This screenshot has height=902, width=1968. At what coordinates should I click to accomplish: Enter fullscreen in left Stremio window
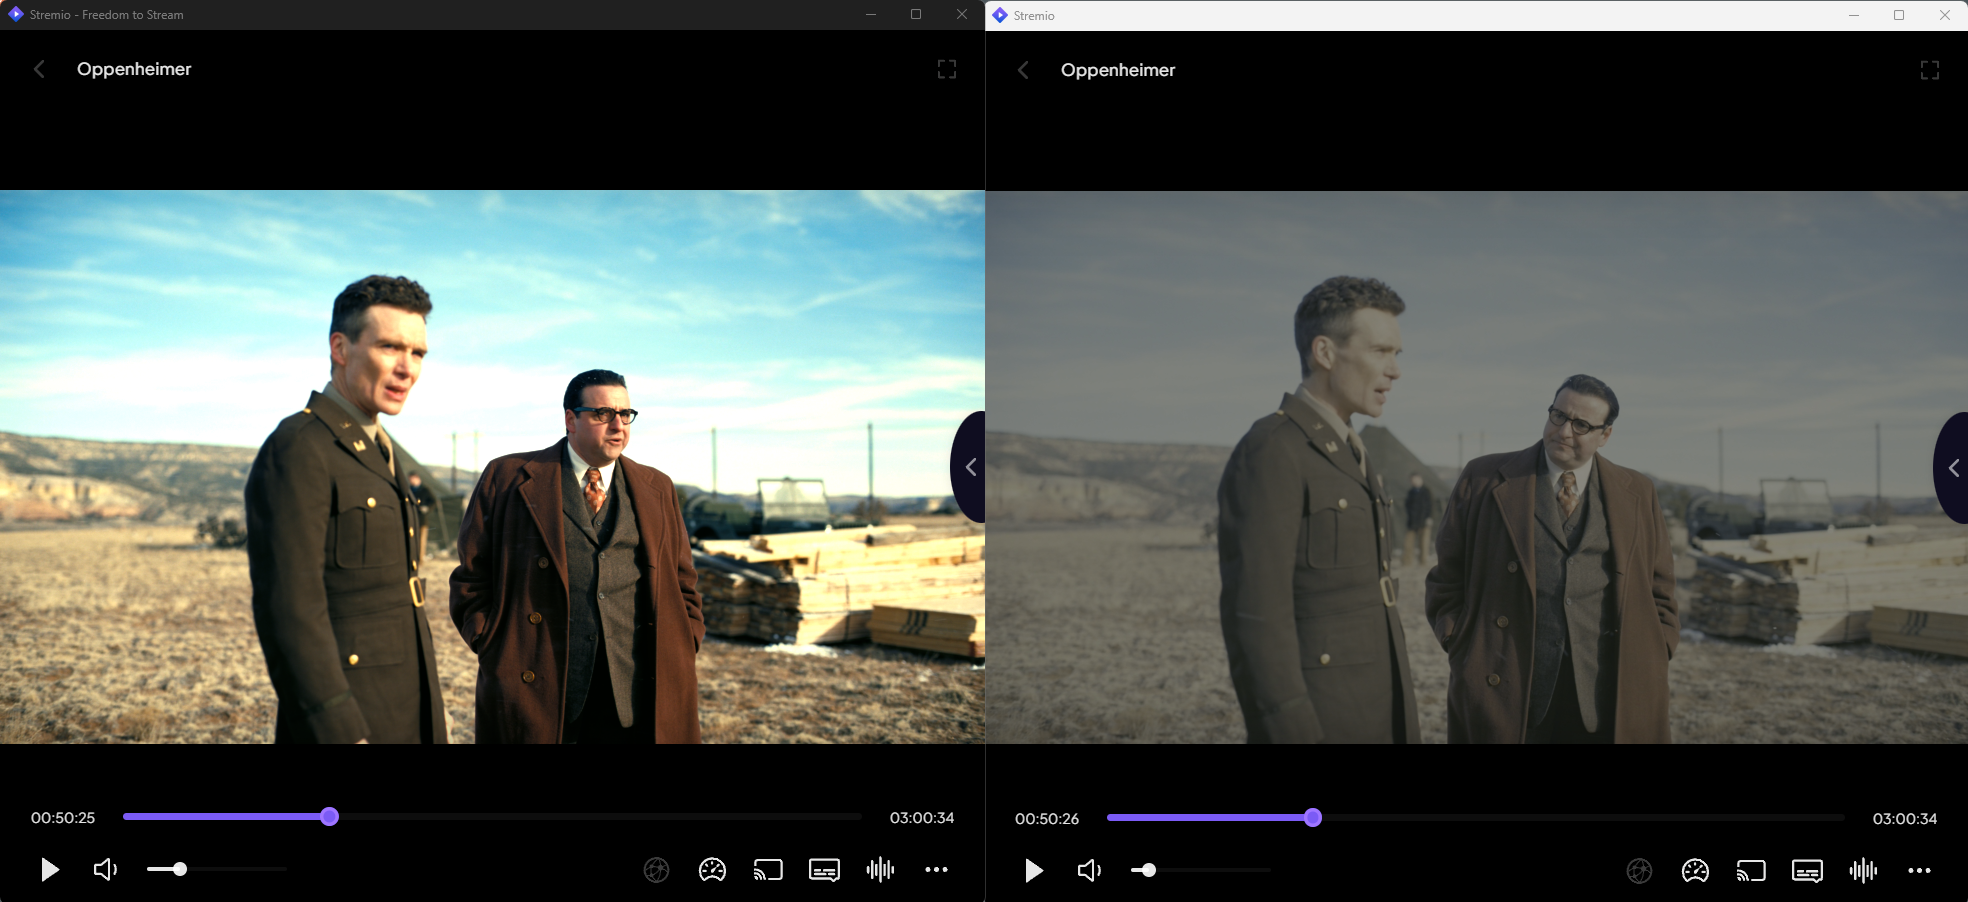947,69
